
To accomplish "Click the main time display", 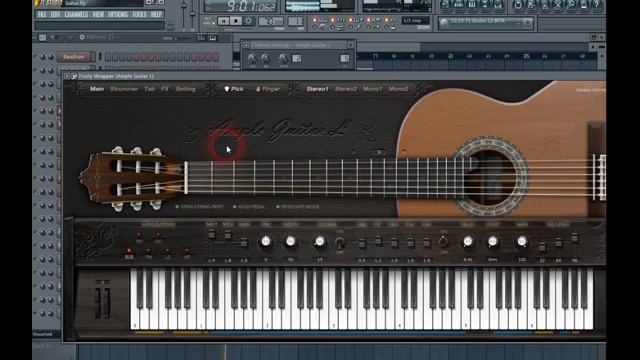I will pos(240,6).
